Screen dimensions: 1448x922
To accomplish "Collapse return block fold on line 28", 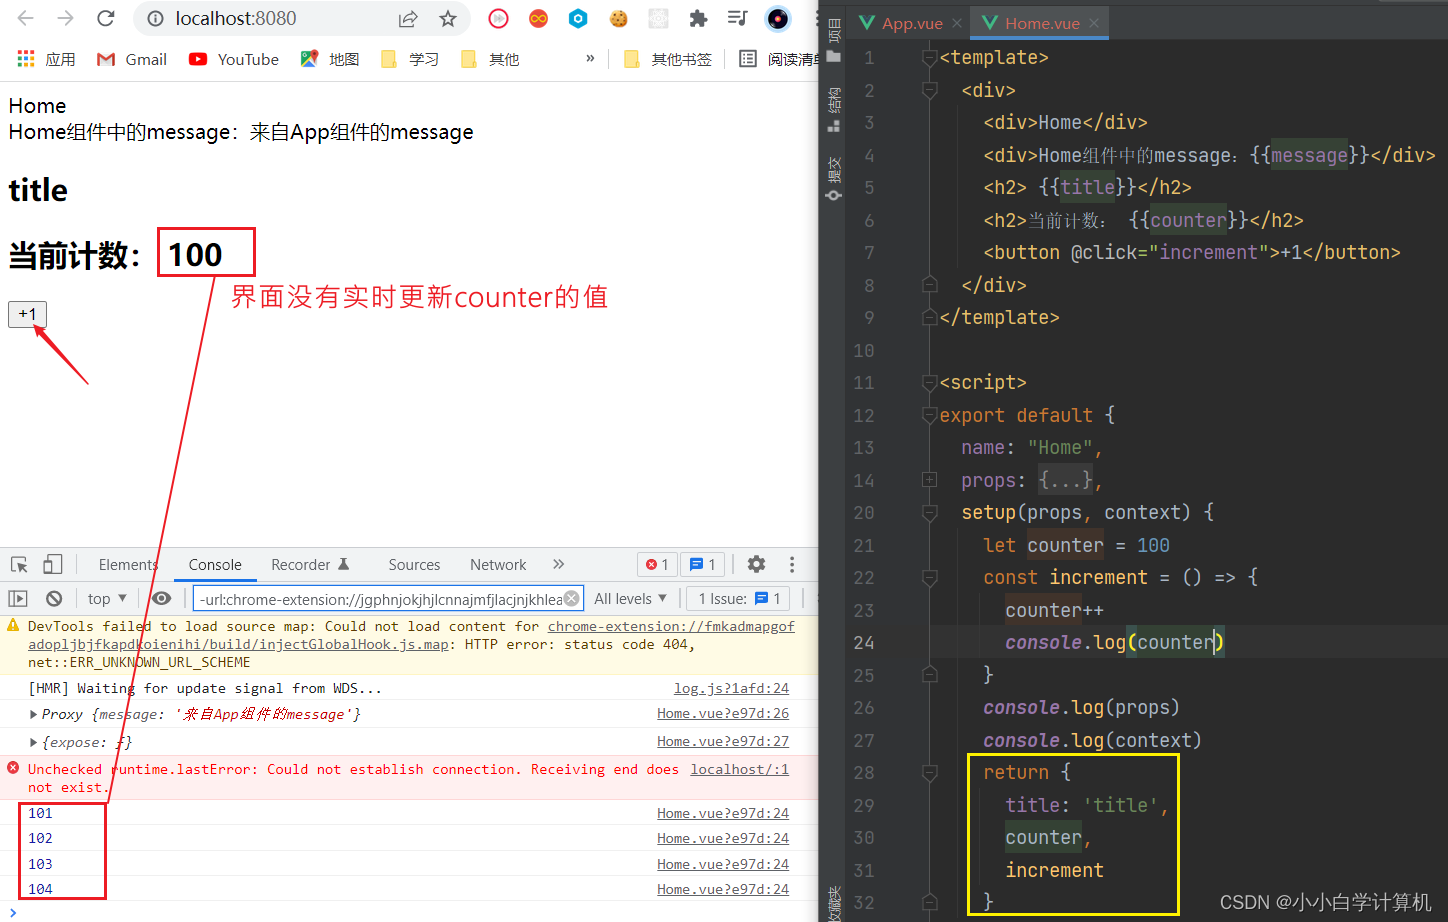I will tap(929, 772).
